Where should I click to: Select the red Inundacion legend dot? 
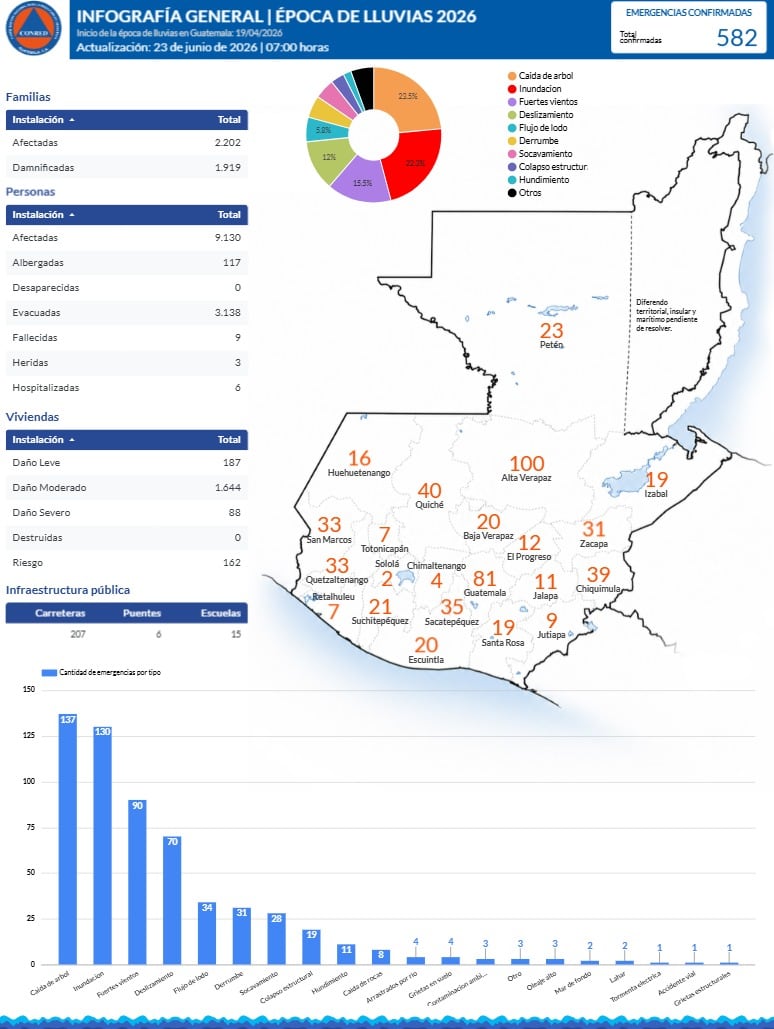click(512, 89)
